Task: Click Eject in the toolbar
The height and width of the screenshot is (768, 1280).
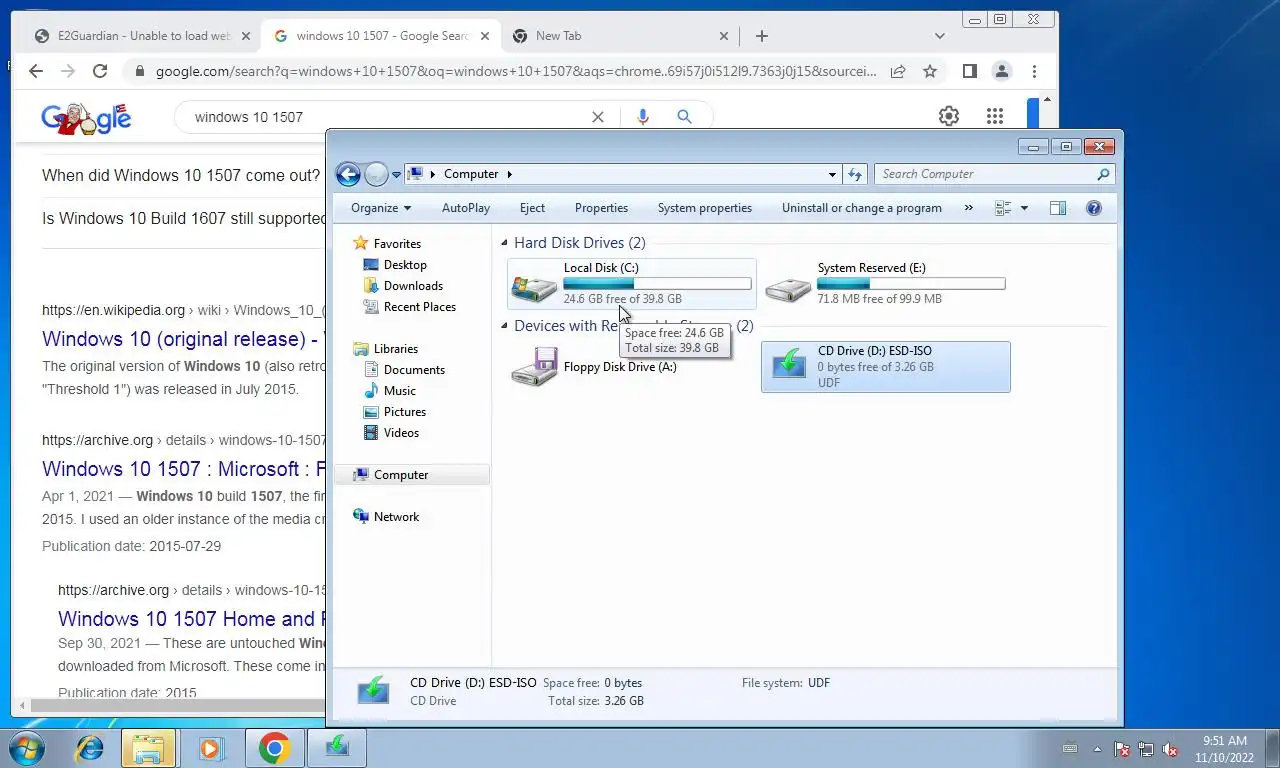Action: [x=532, y=208]
